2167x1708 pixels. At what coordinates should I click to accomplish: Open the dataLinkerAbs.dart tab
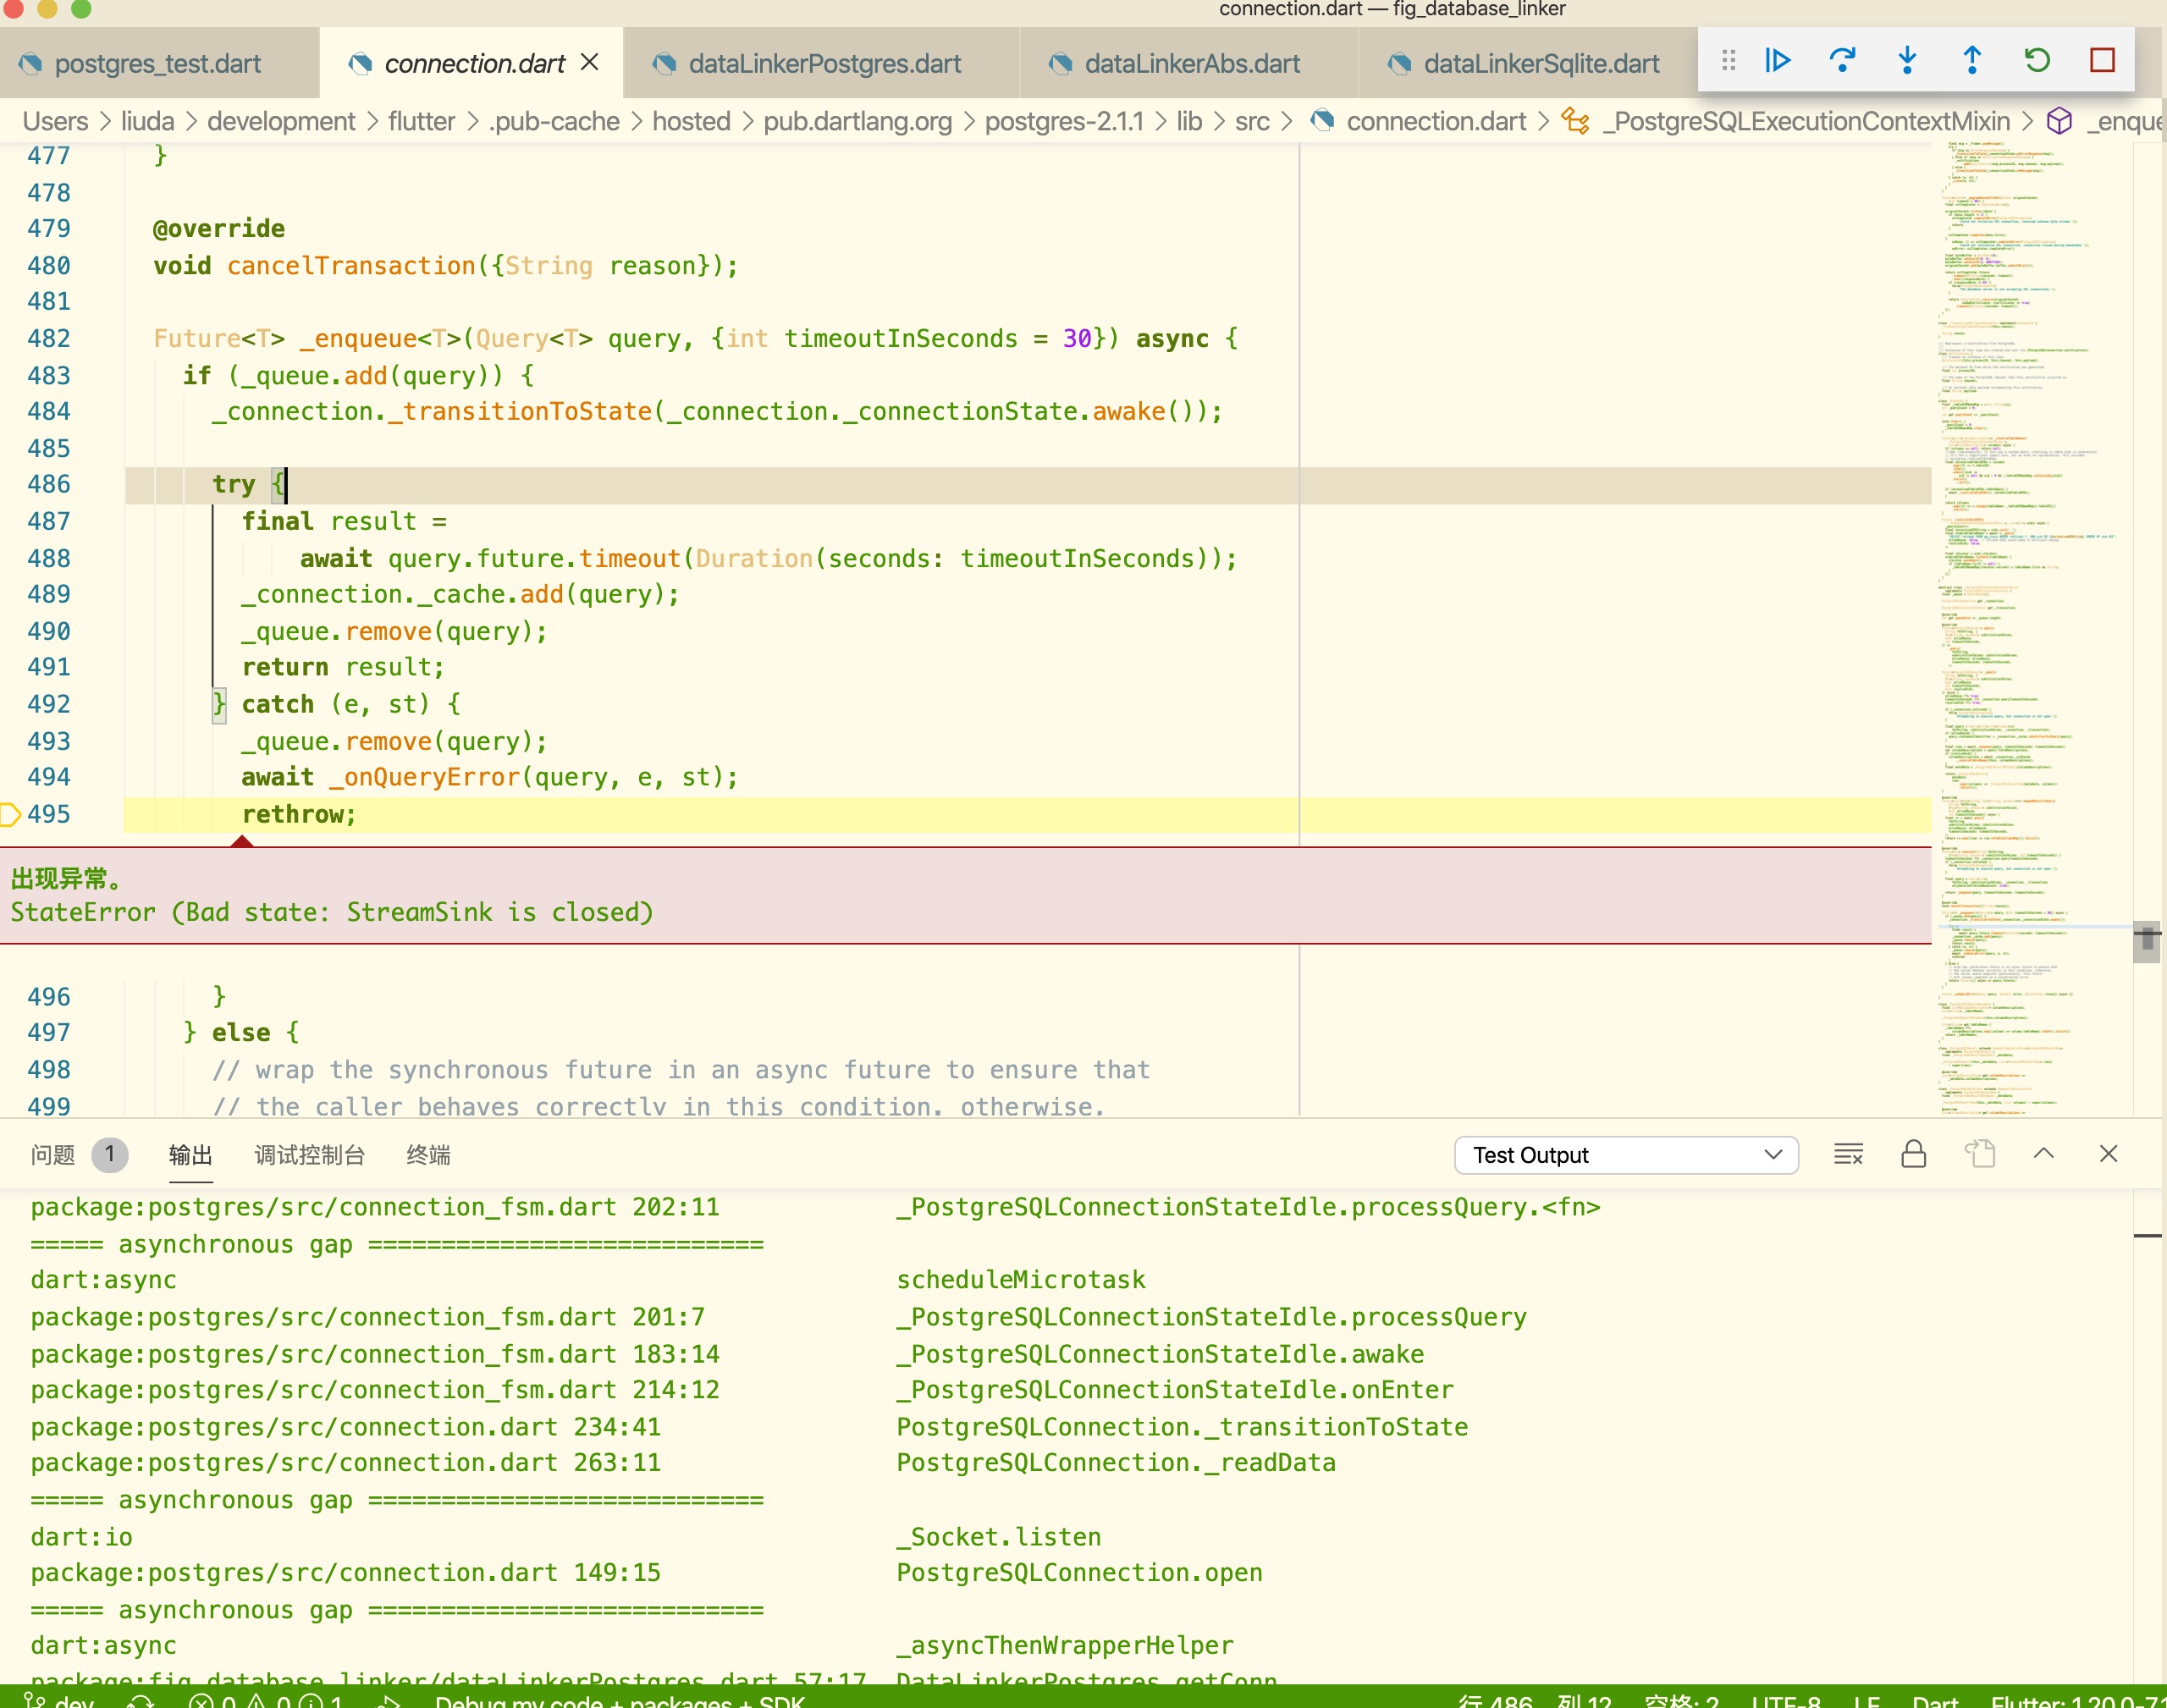pos(1192,64)
